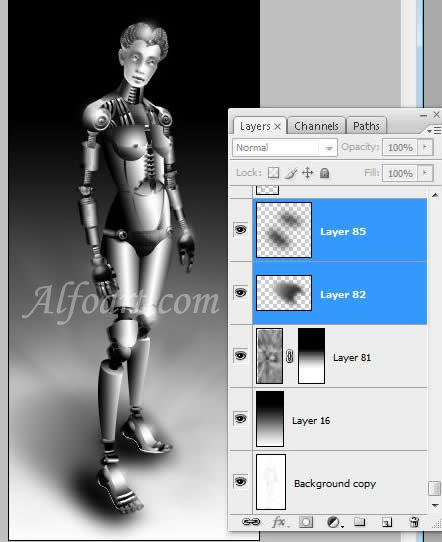
Task: Create a new layer
Action: click(x=387, y=522)
